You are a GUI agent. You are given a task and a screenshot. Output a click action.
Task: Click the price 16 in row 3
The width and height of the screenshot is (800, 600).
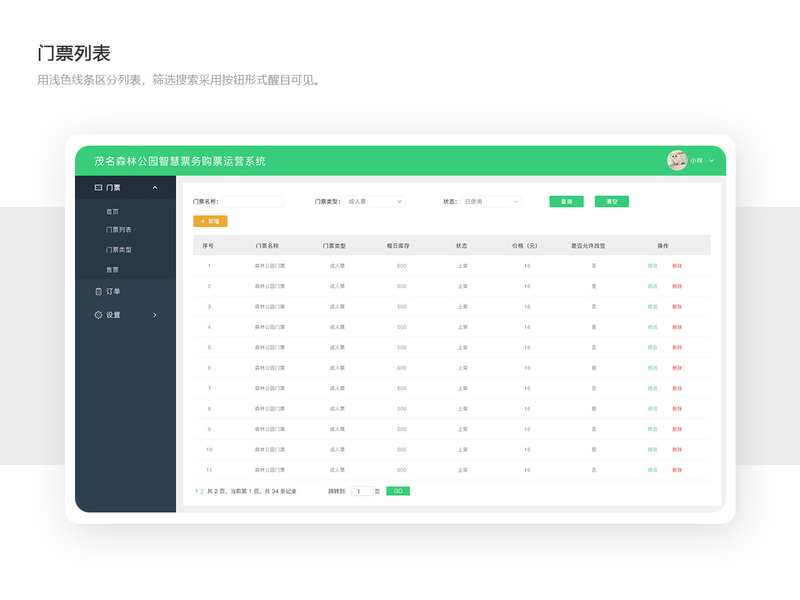tap(527, 307)
